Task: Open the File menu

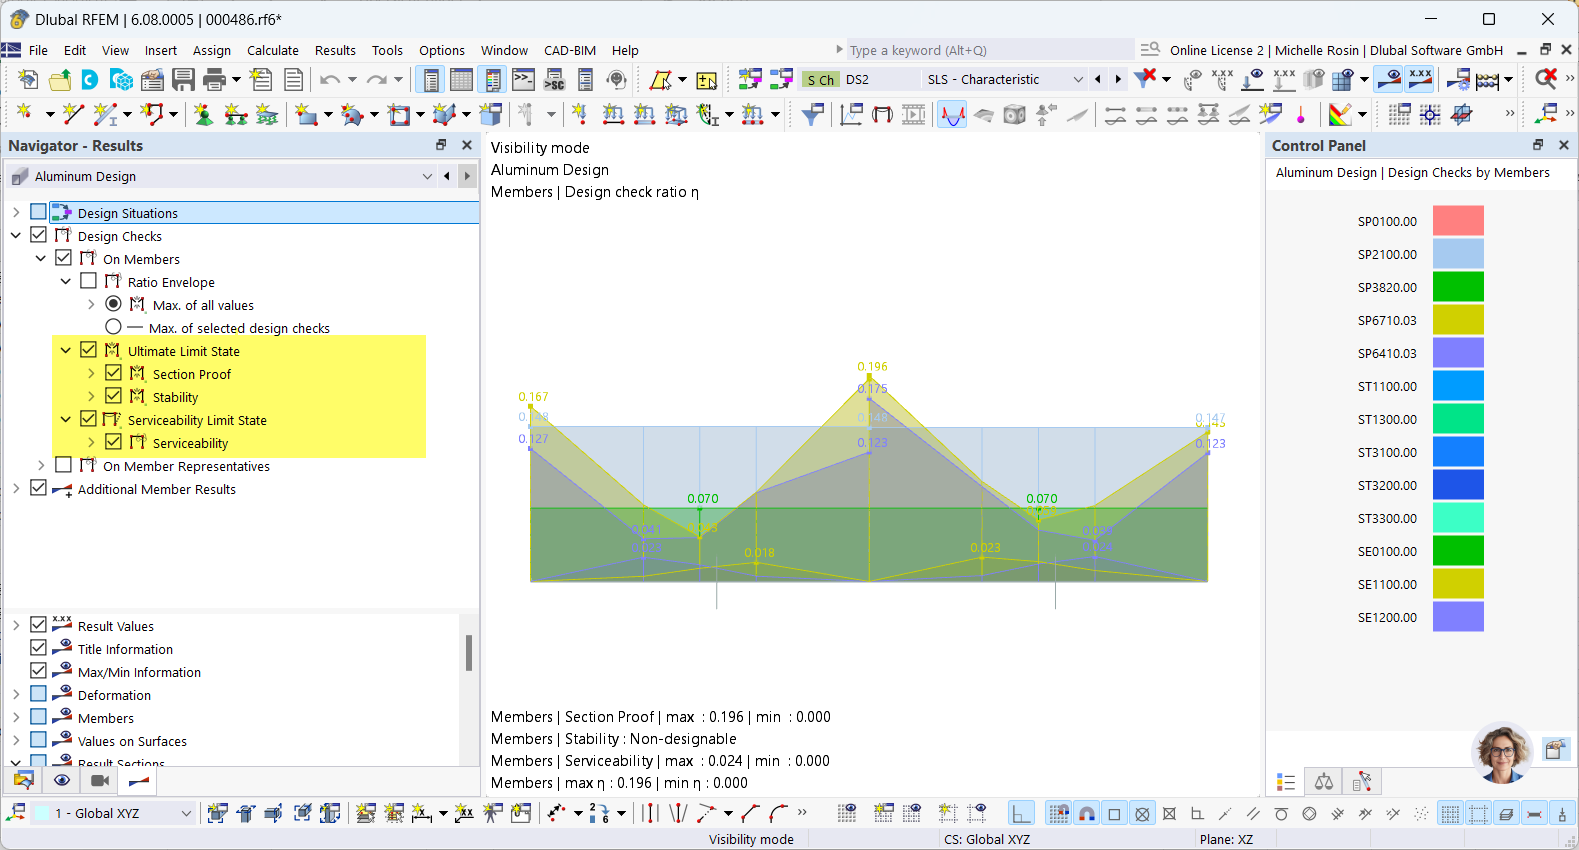Action: [38, 50]
